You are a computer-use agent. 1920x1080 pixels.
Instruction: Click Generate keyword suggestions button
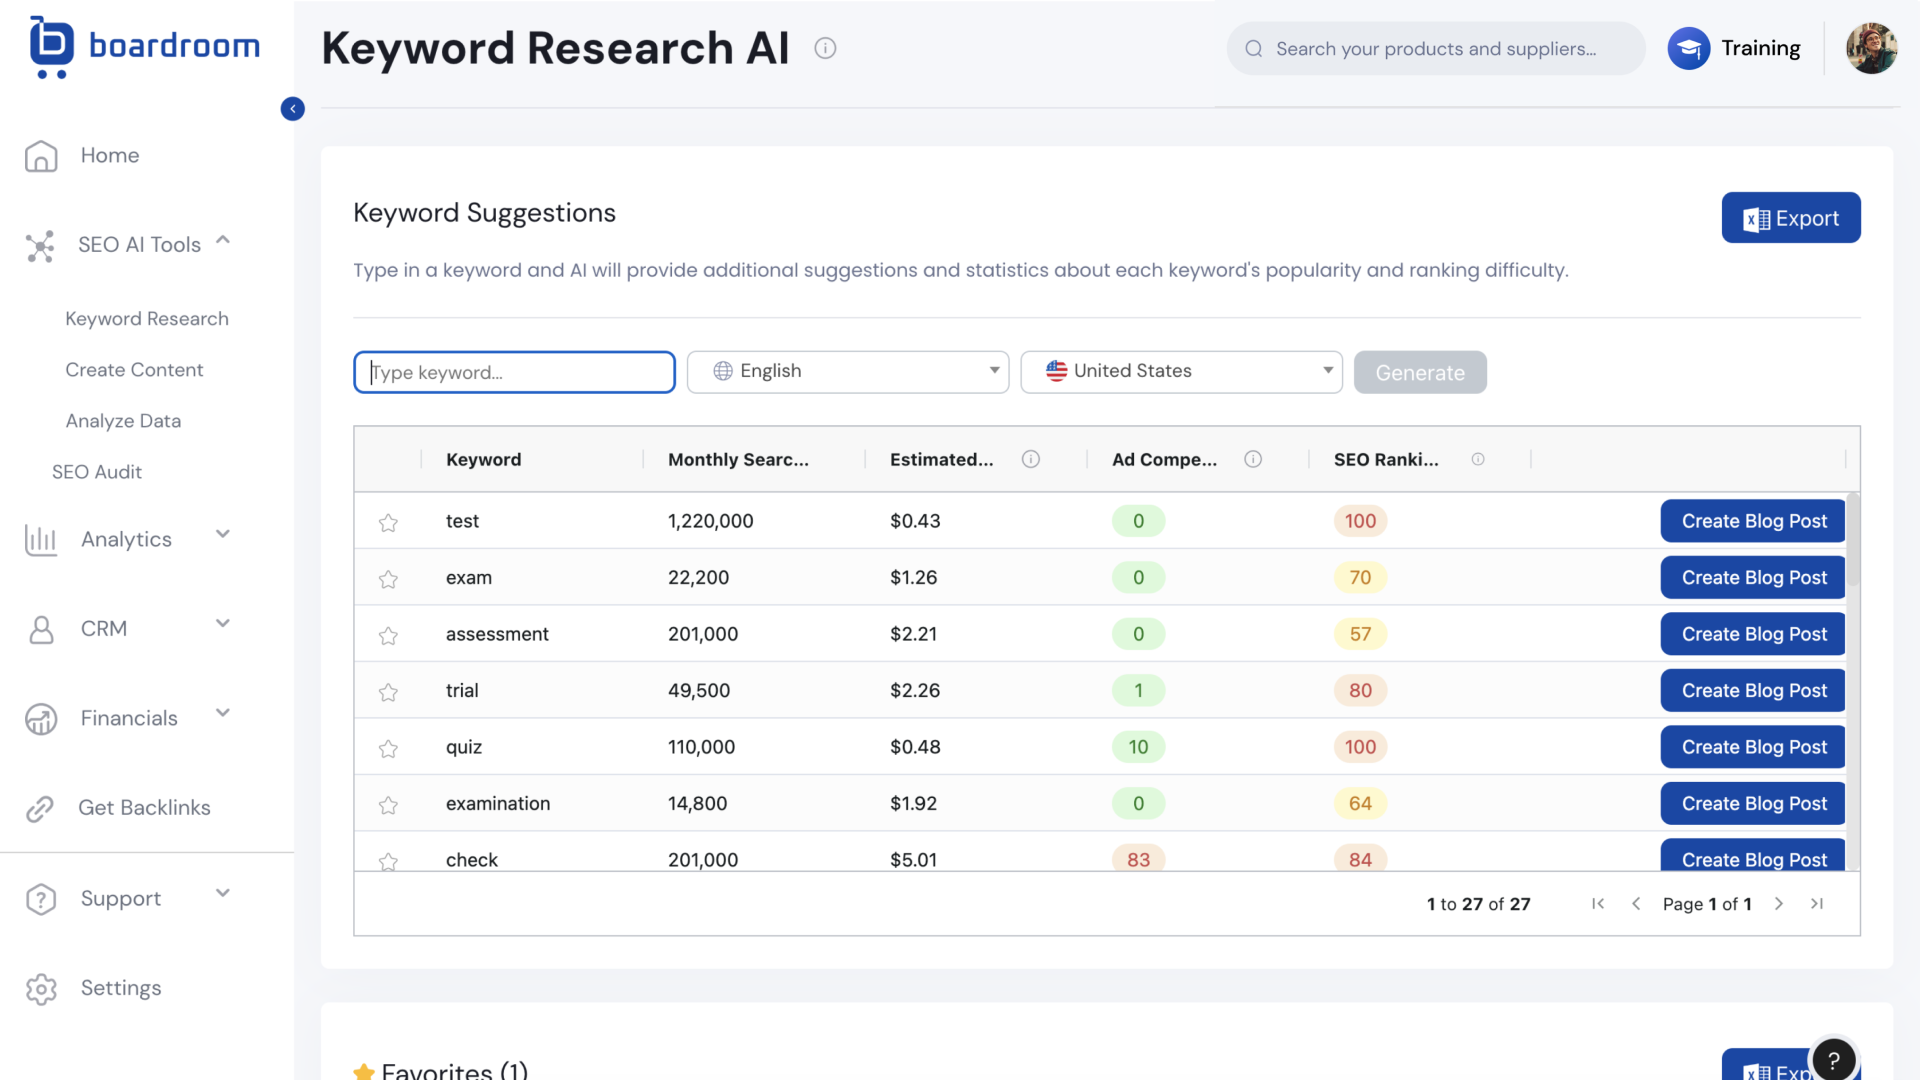tap(1420, 371)
